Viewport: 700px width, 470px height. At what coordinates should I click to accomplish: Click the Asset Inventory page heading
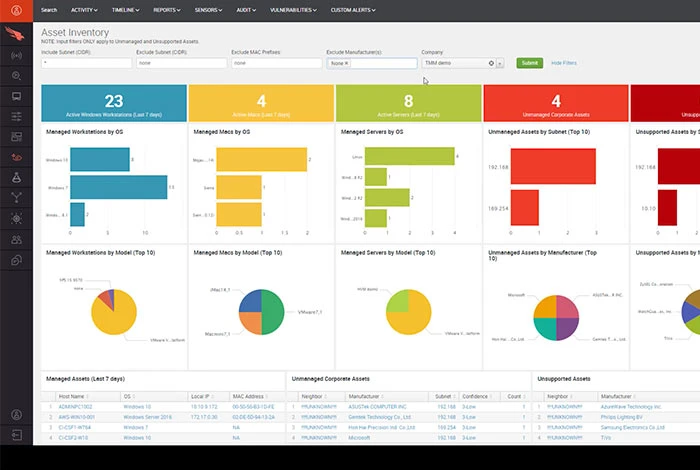click(75, 33)
